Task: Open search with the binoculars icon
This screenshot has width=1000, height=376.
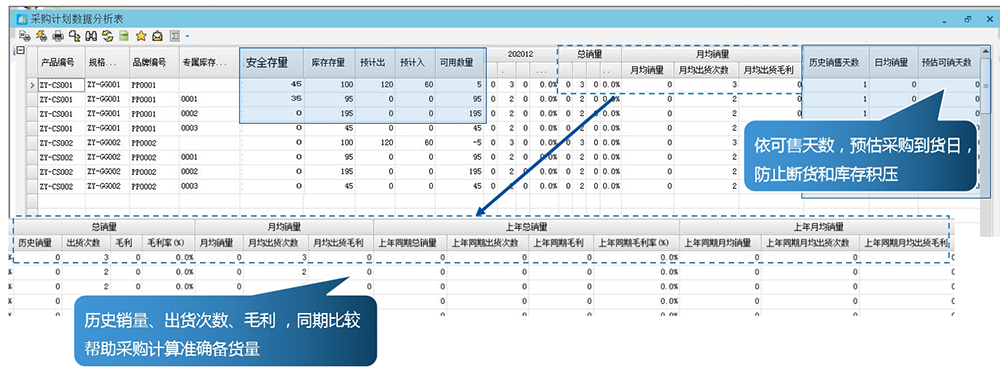Action: point(91,36)
